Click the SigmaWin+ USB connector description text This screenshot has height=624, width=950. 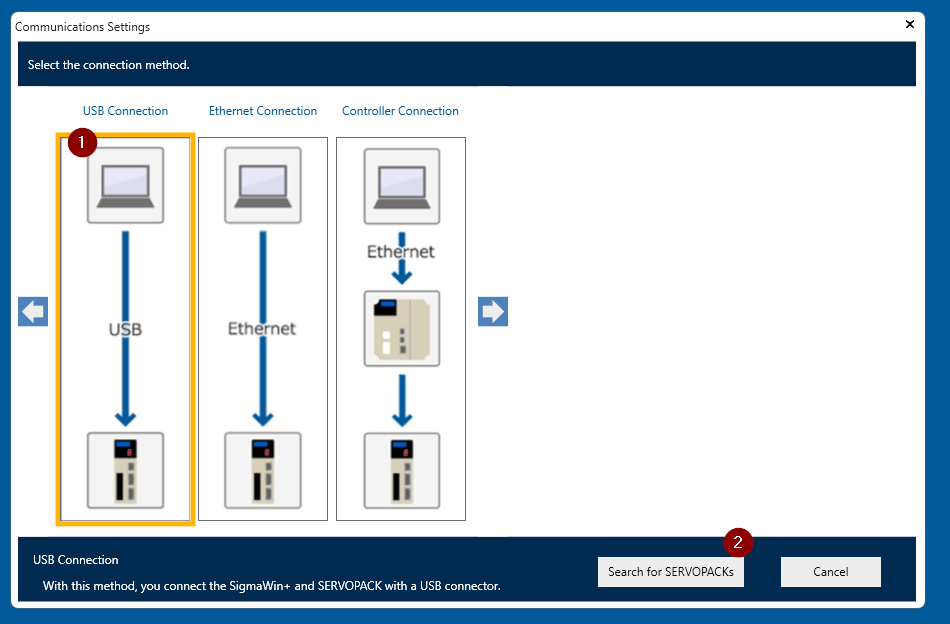[271, 586]
